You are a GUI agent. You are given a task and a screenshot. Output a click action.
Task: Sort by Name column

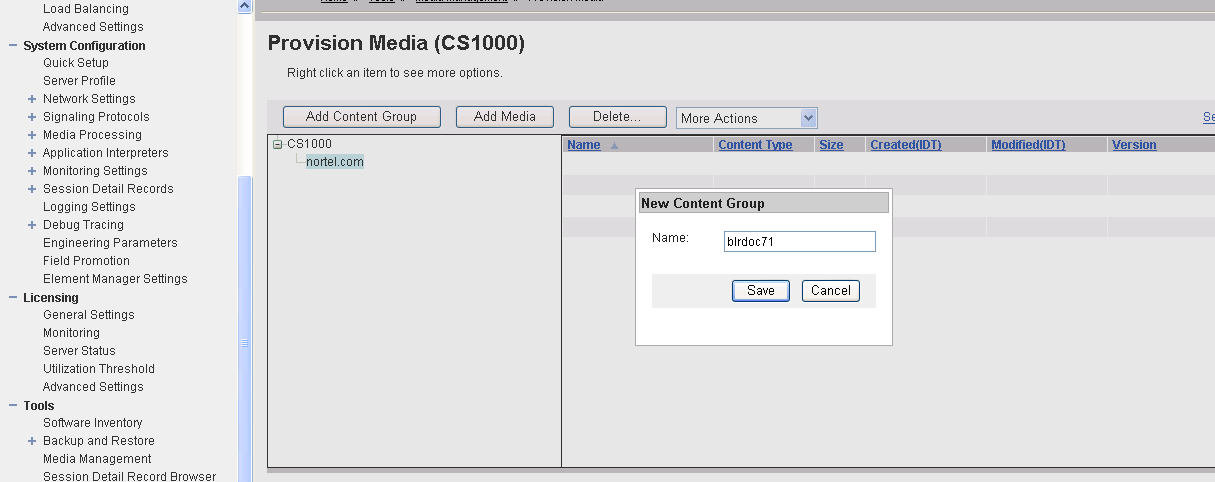[x=584, y=145]
